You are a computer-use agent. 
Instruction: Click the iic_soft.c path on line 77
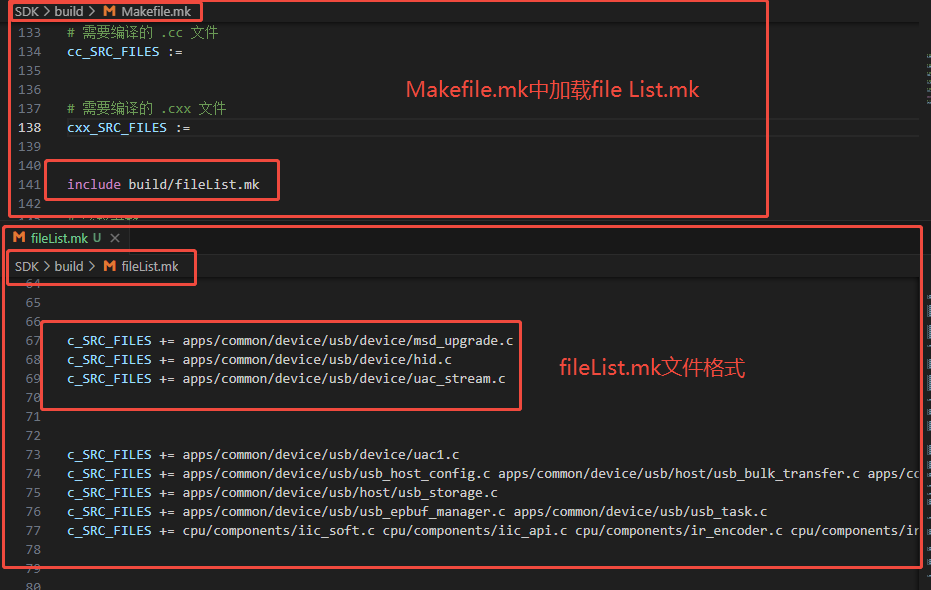click(x=278, y=531)
